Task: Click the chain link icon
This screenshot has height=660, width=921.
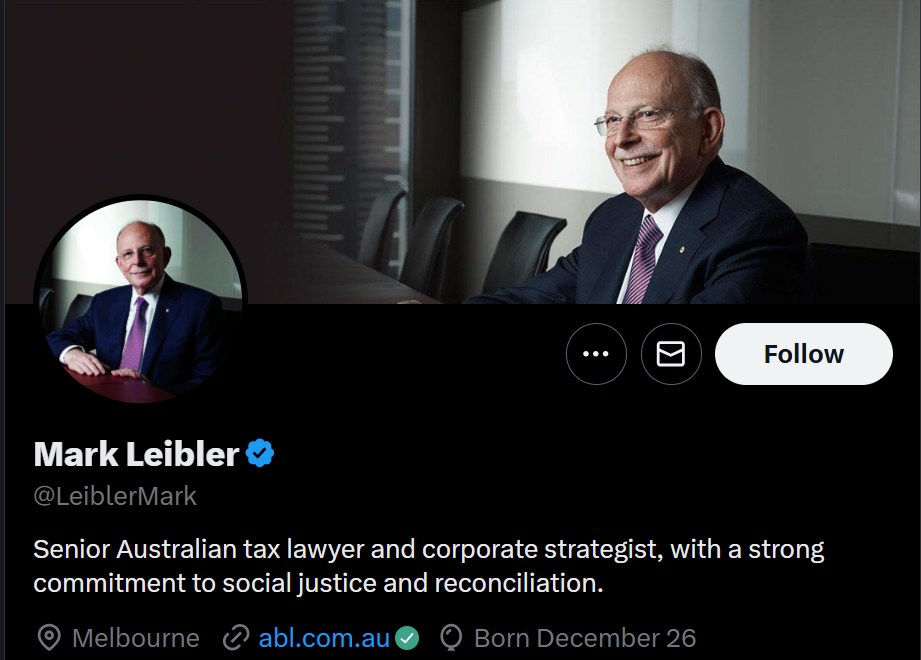Action: coord(235,638)
